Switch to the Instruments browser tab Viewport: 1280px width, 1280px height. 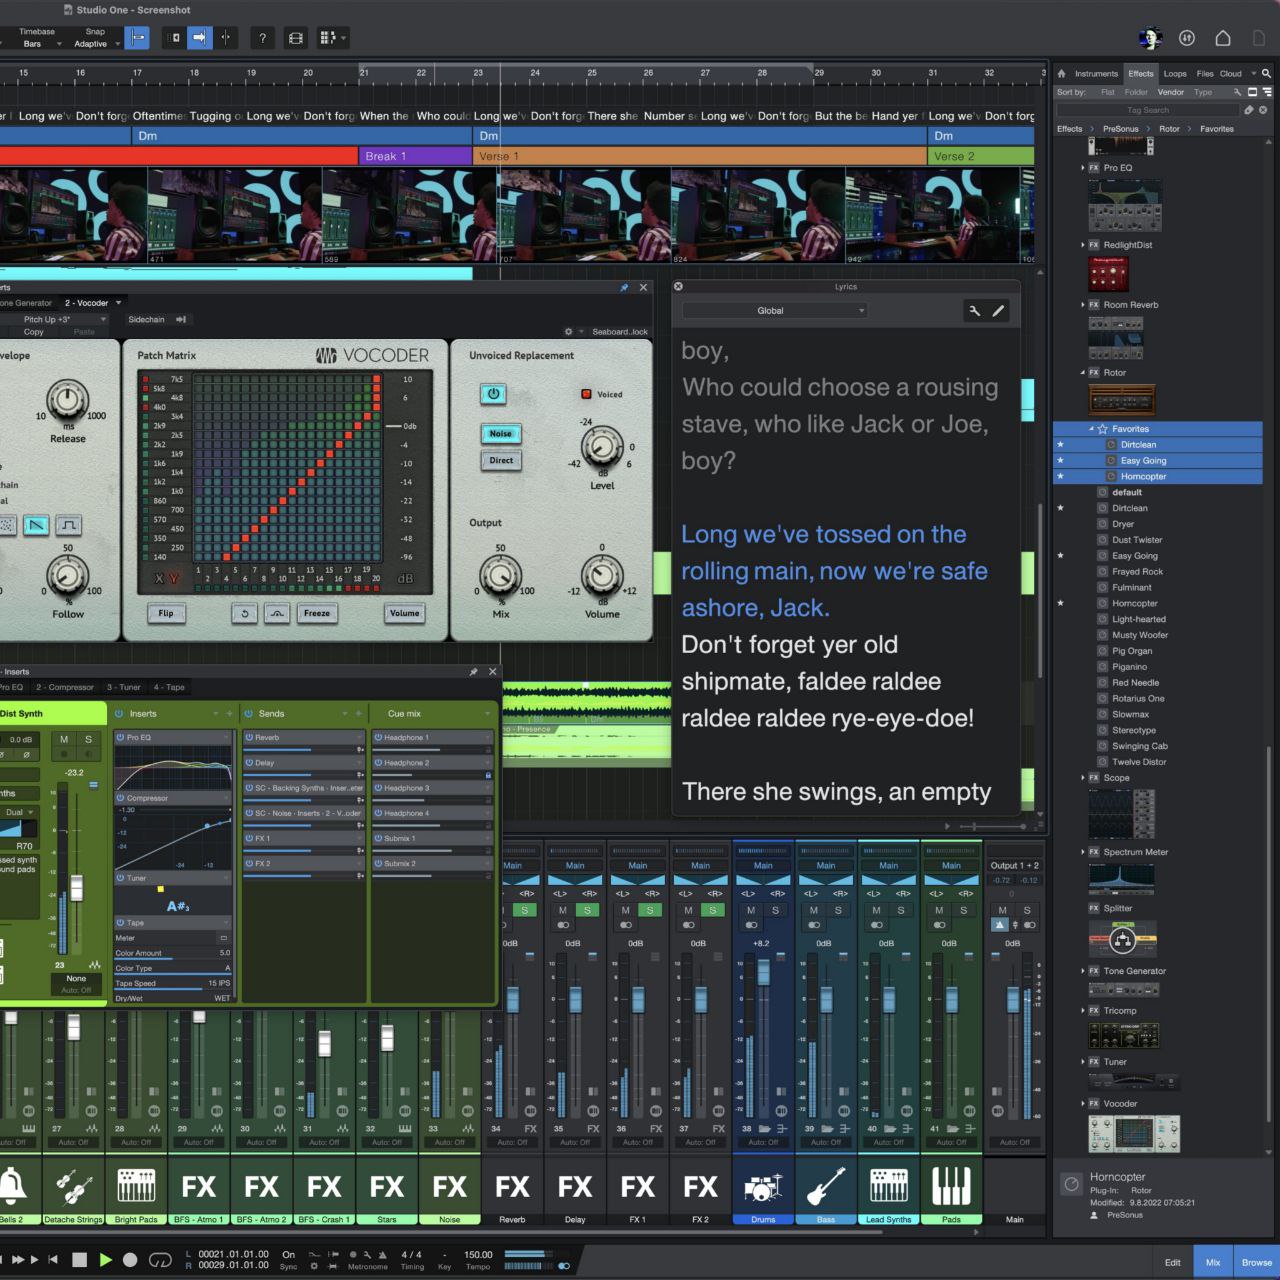point(1096,74)
